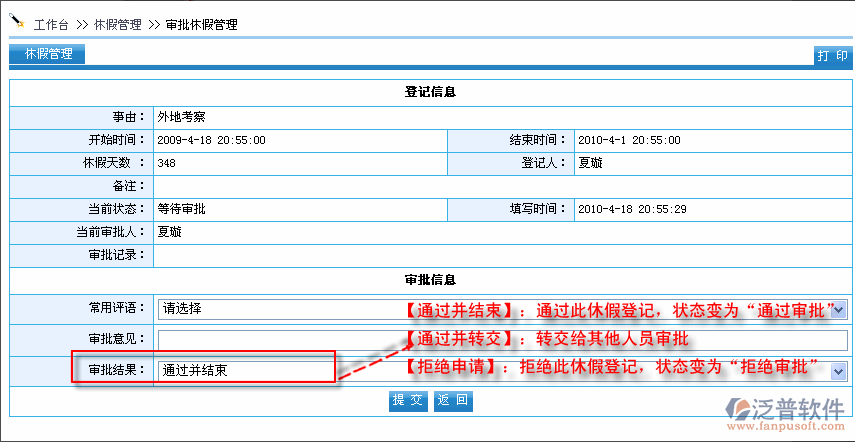Select the 结束时间 value 2010-4-1 20:55:00
855x442 pixels.
pyautogui.click(x=628, y=140)
